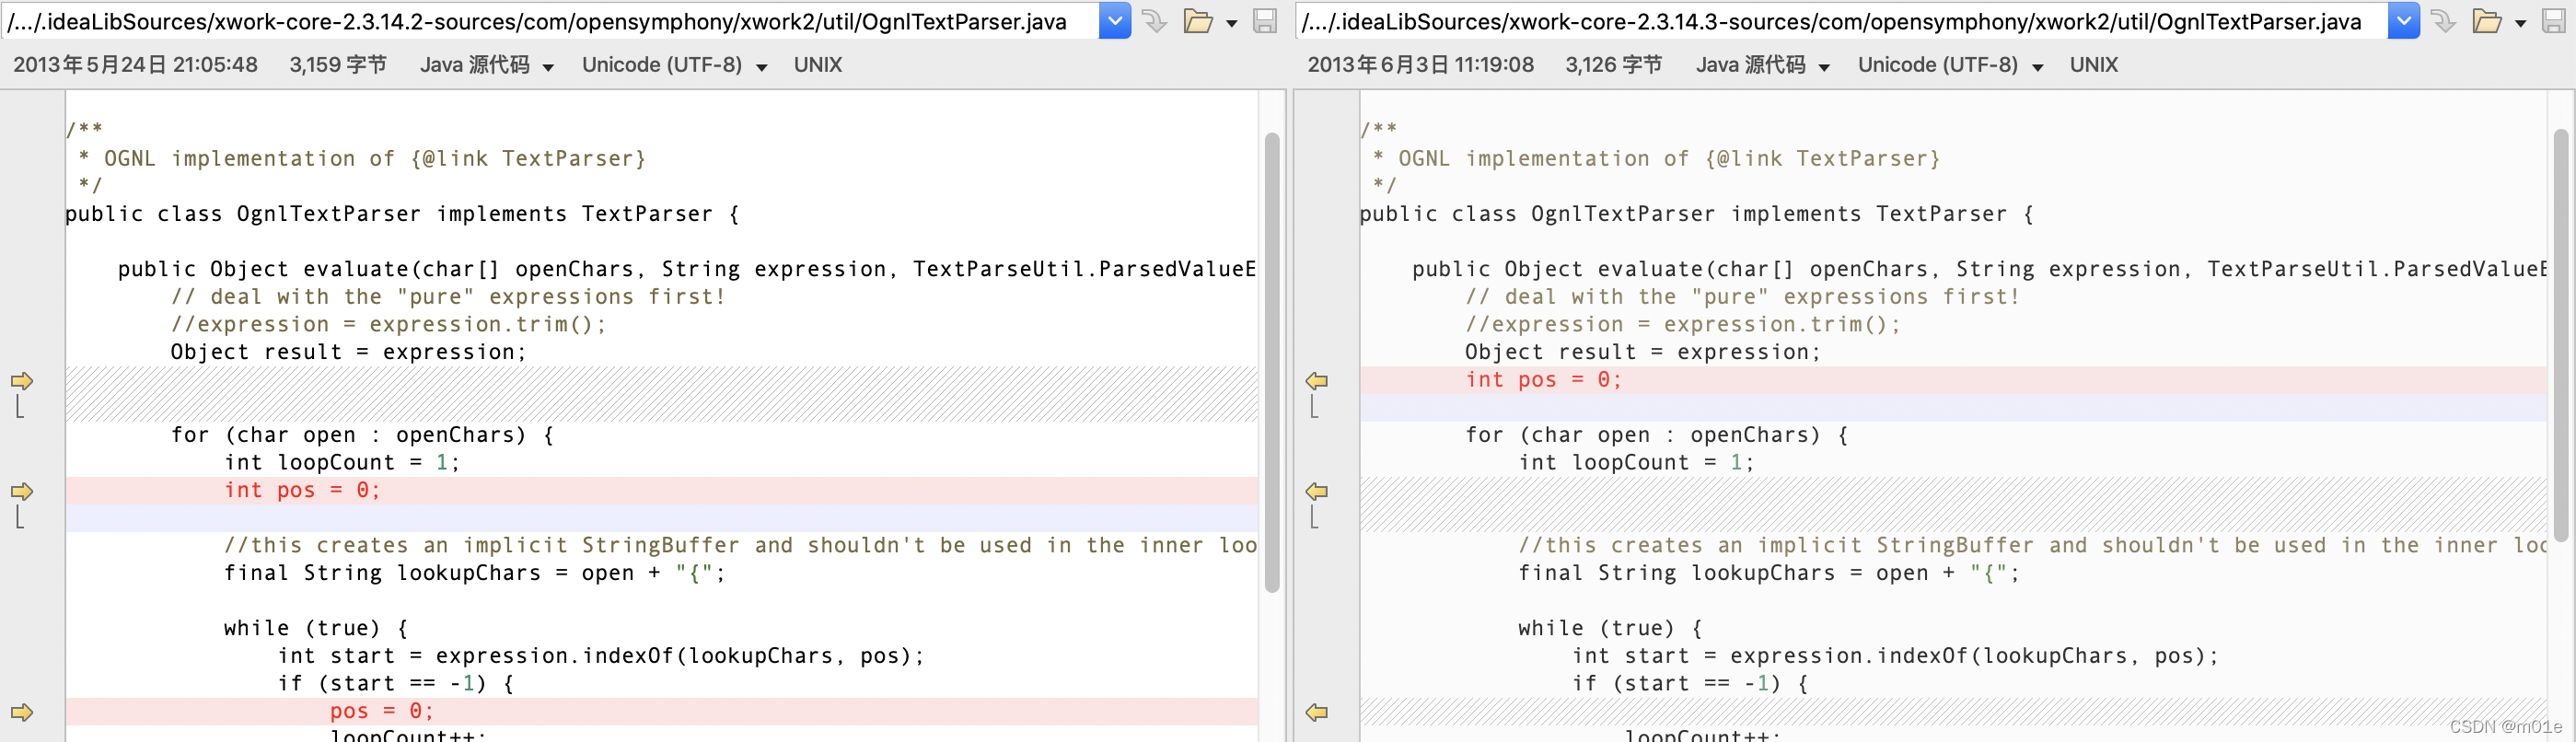Click 'while (true) {' in left pane
This screenshot has width=2576, height=742.
316,628
